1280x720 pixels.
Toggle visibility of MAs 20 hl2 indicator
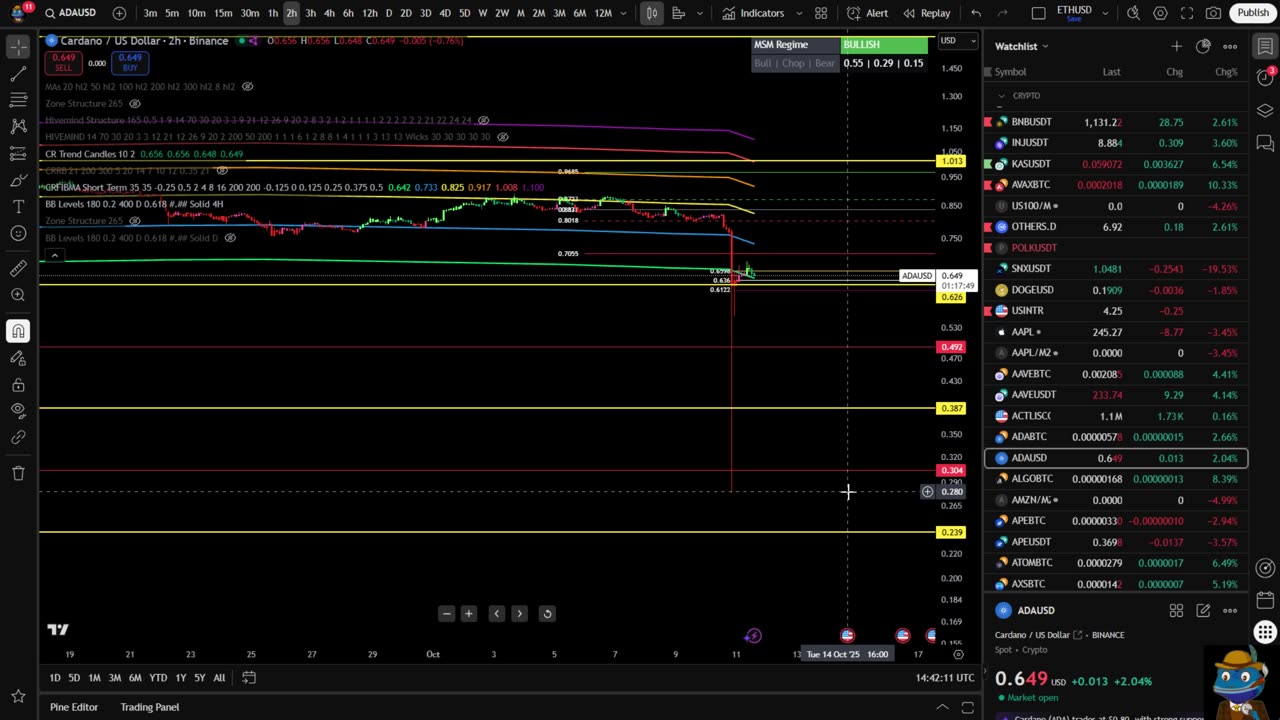(x=247, y=86)
